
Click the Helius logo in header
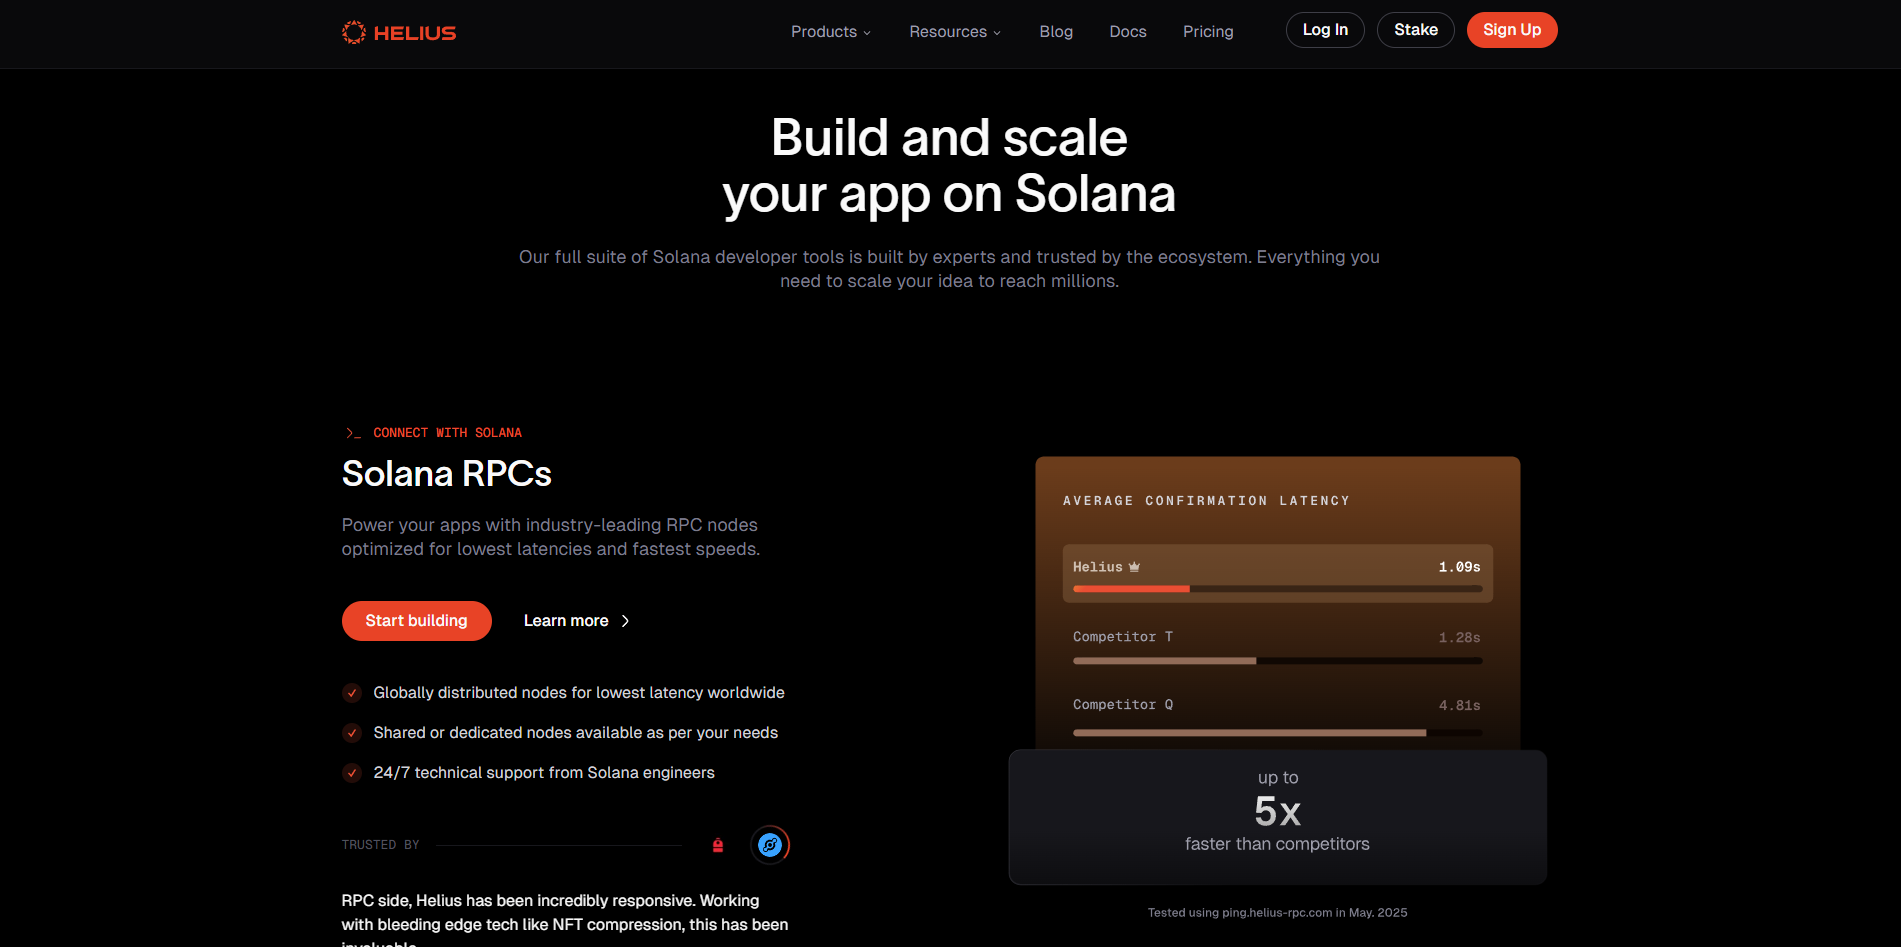pyautogui.click(x=399, y=33)
